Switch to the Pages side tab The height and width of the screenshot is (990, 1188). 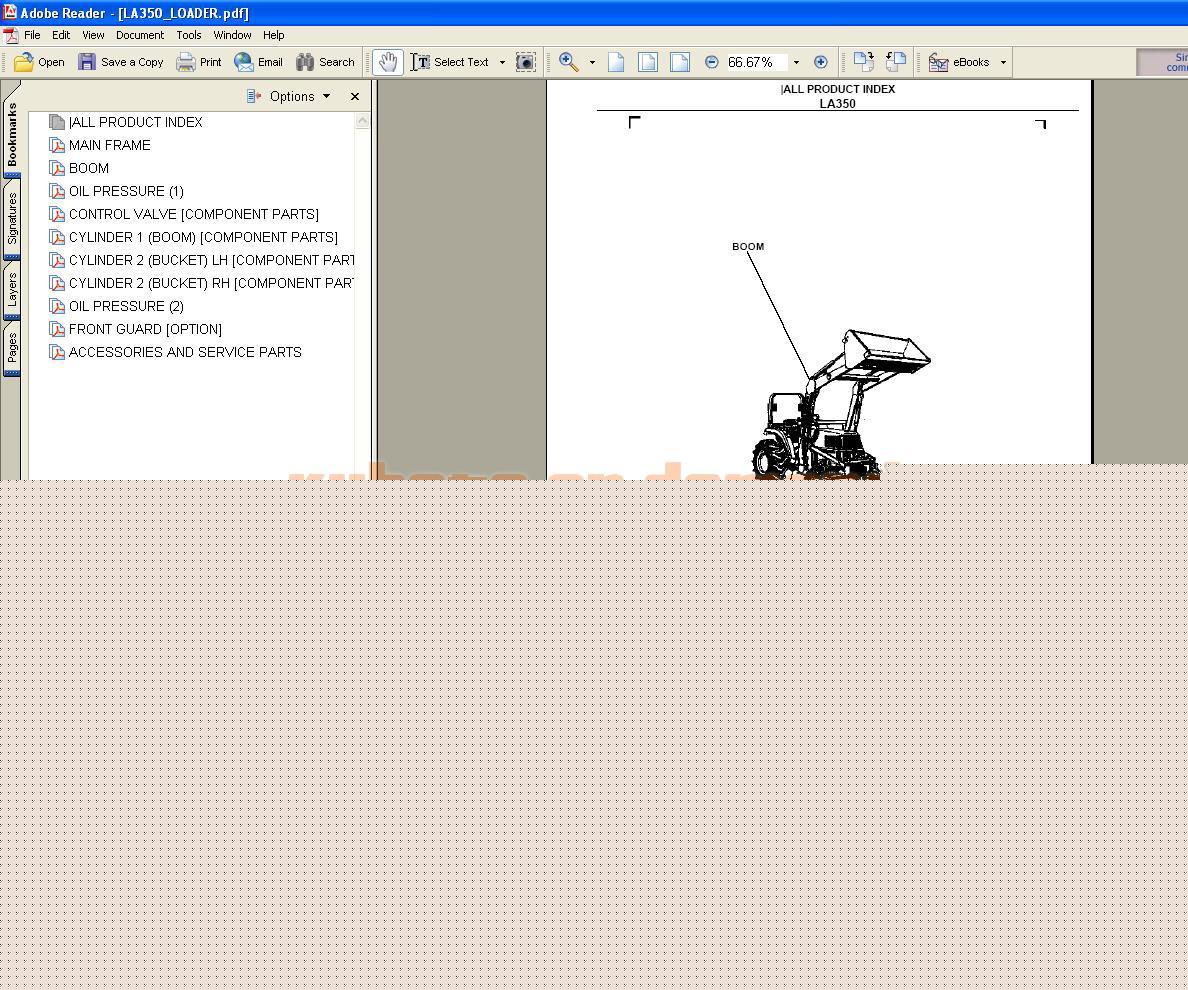coord(11,349)
